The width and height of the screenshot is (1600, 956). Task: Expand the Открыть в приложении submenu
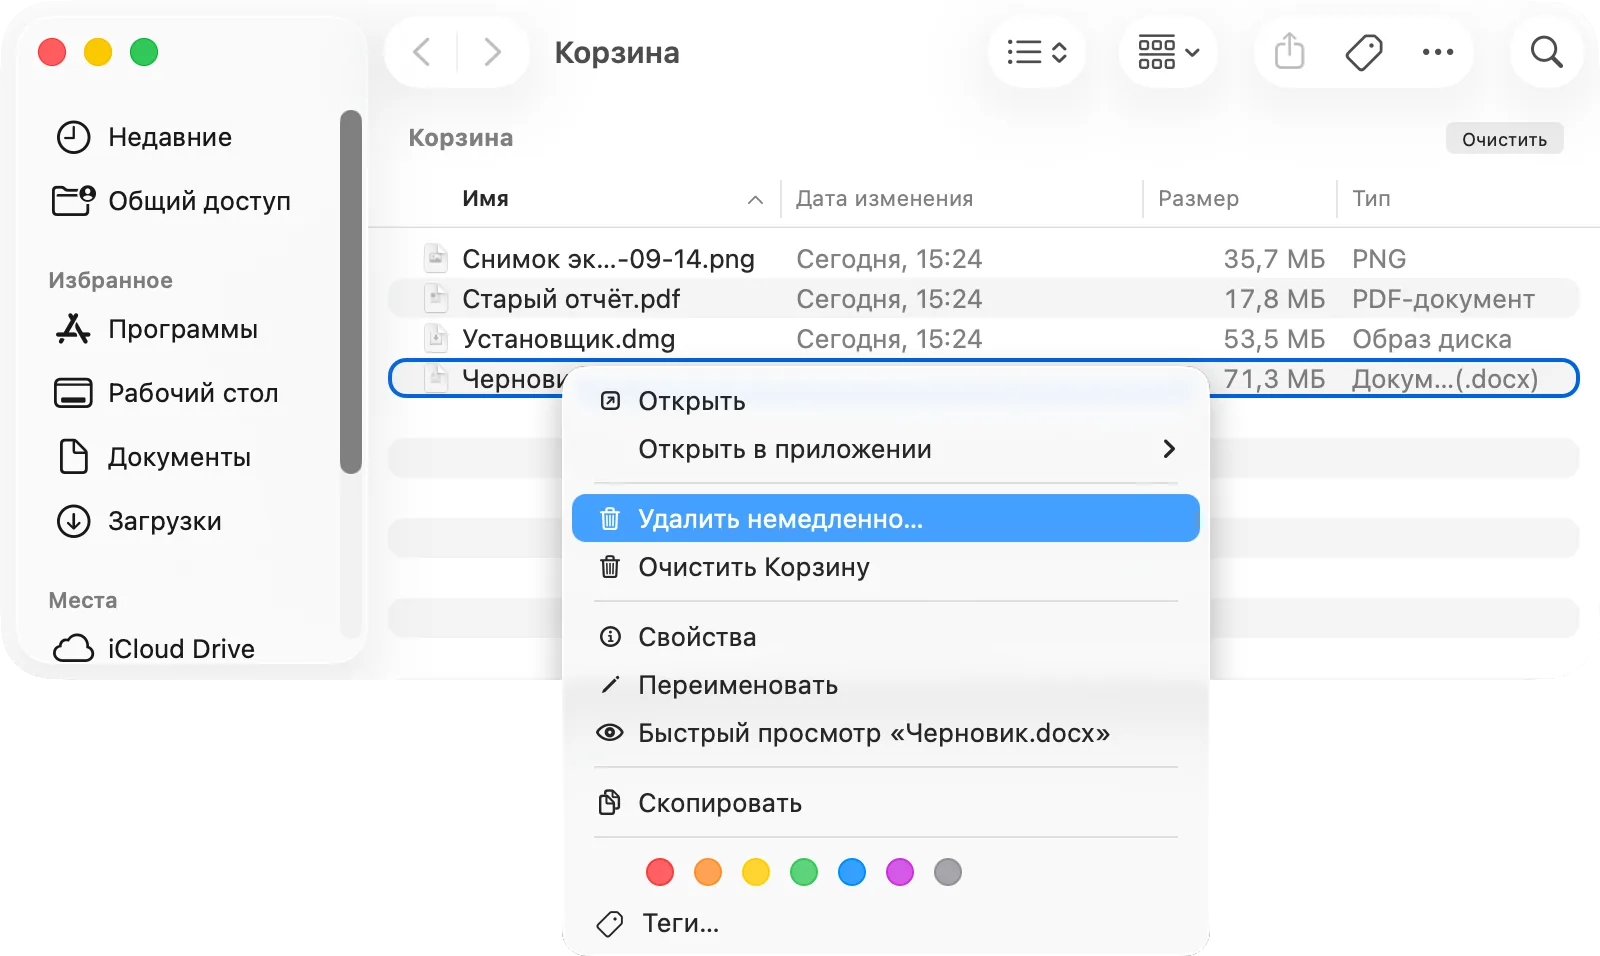tap(885, 449)
